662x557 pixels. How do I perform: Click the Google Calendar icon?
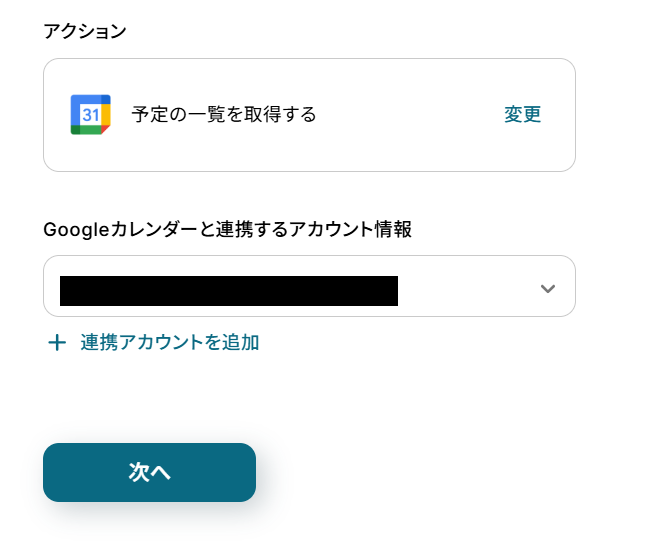coord(90,115)
